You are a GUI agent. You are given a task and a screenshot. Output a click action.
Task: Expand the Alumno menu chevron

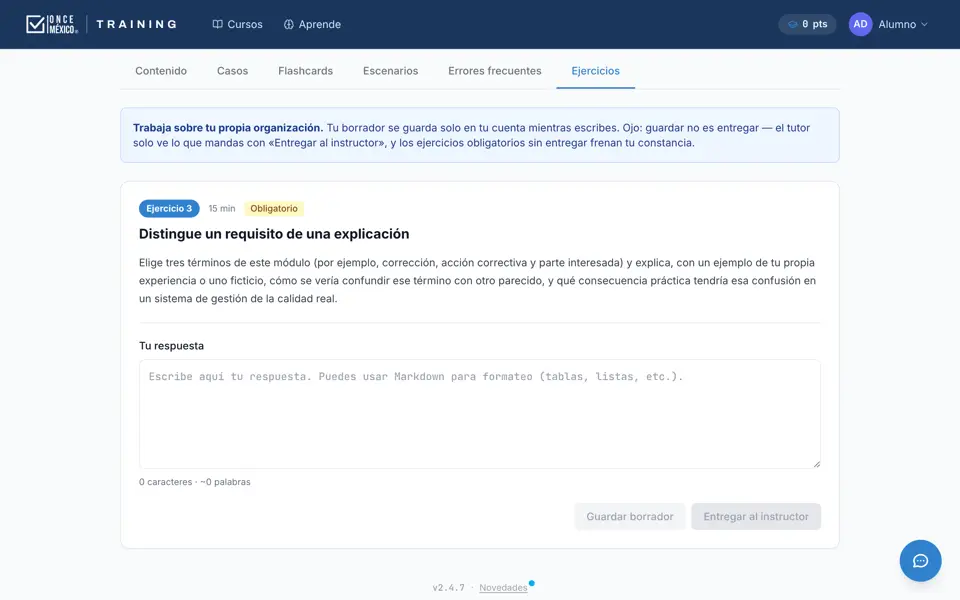click(x=924, y=24)
